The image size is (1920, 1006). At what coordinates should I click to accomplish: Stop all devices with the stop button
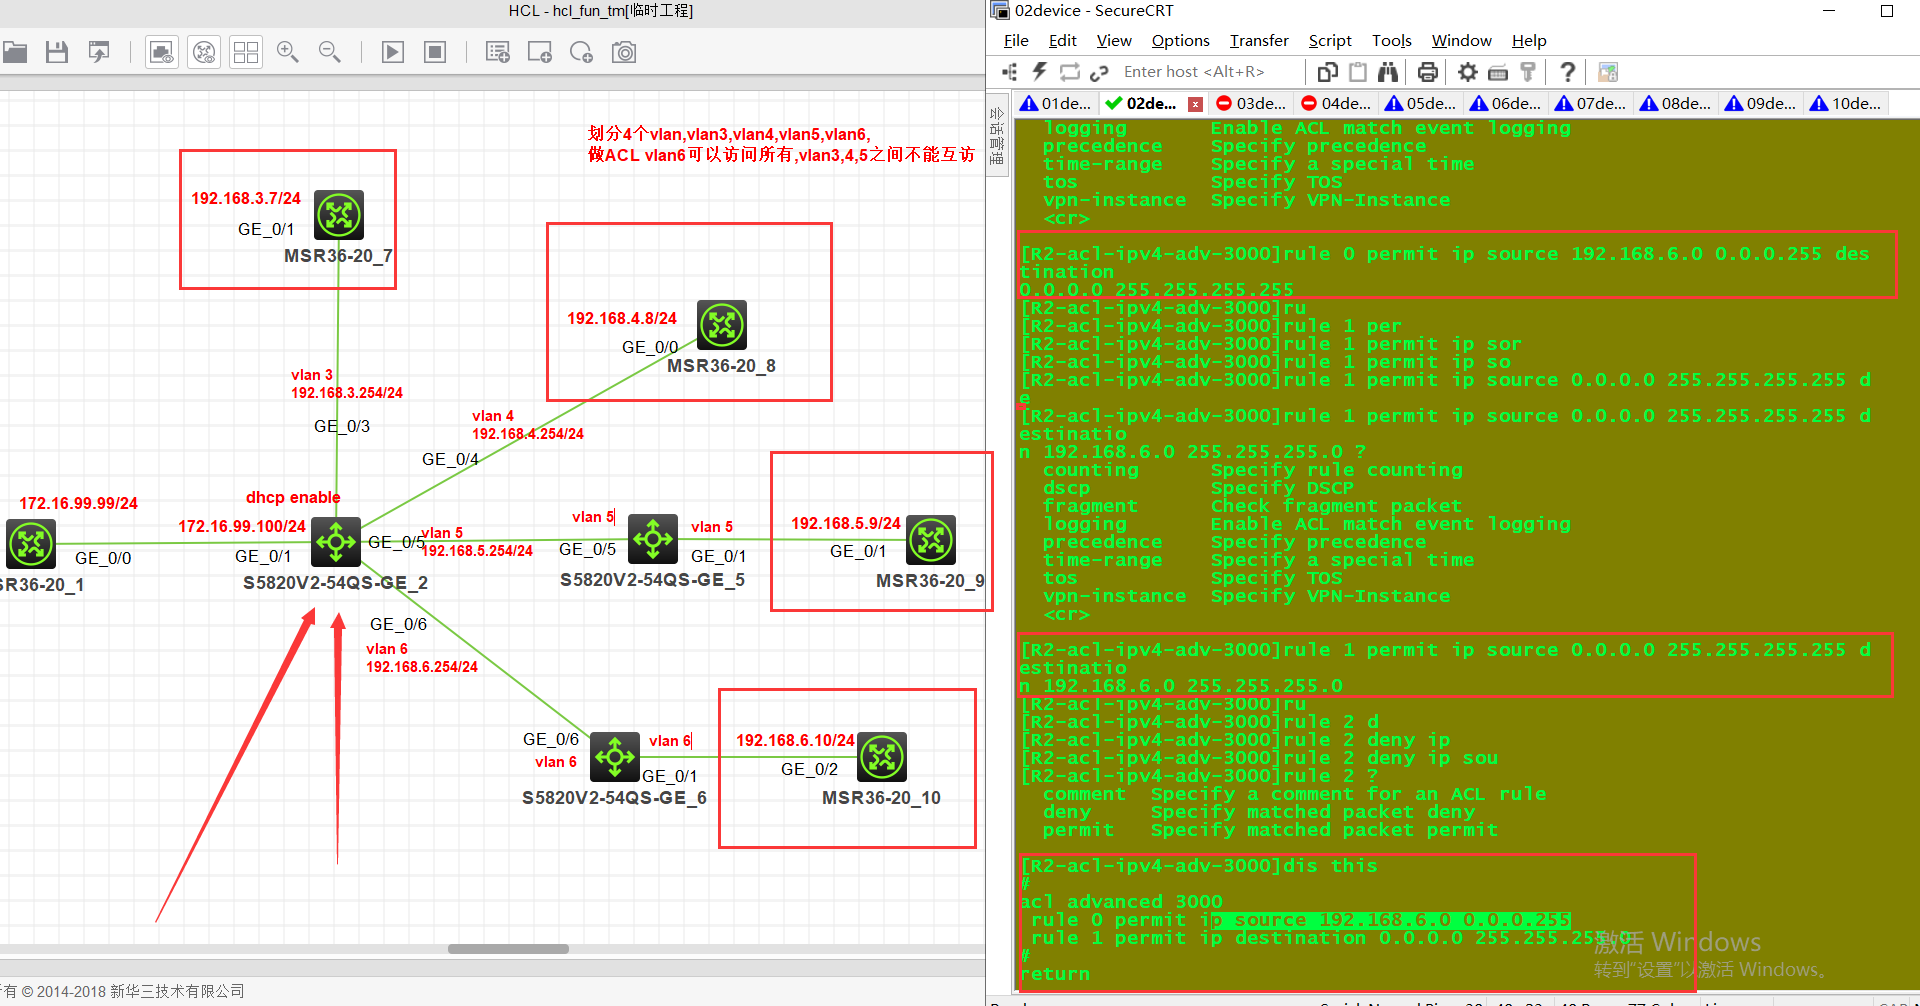tap(435, 52)
